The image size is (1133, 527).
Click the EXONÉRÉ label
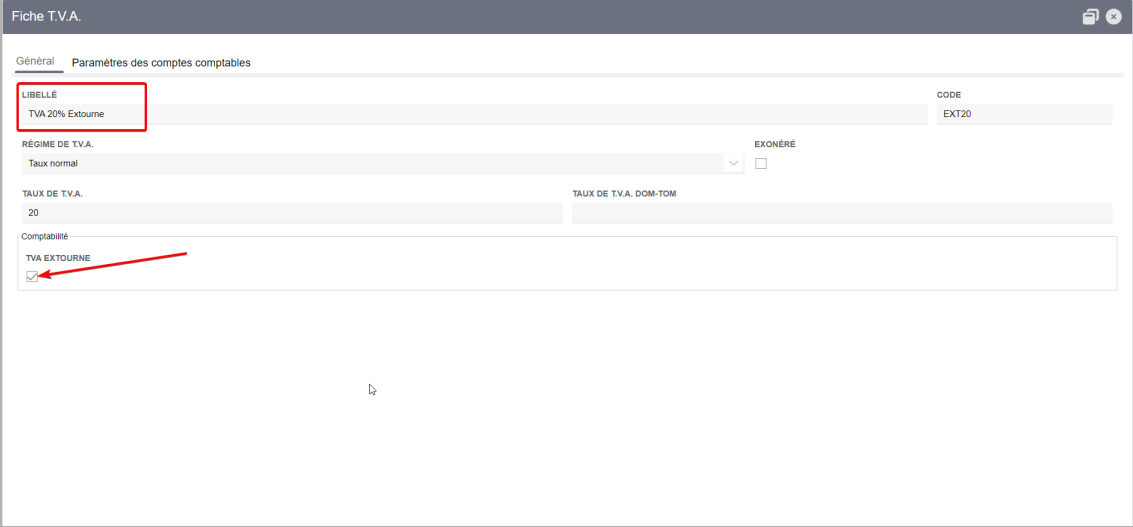775,145
